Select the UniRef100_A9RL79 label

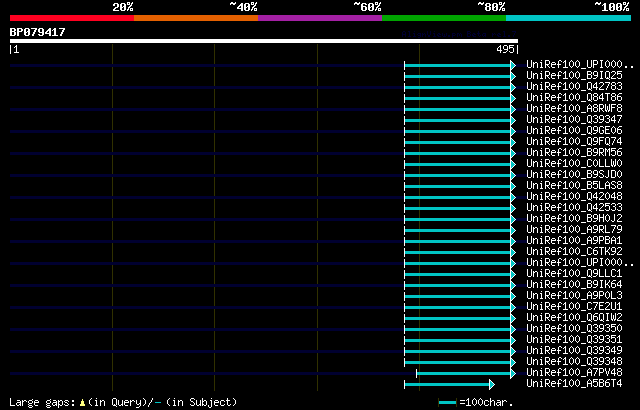574,230
